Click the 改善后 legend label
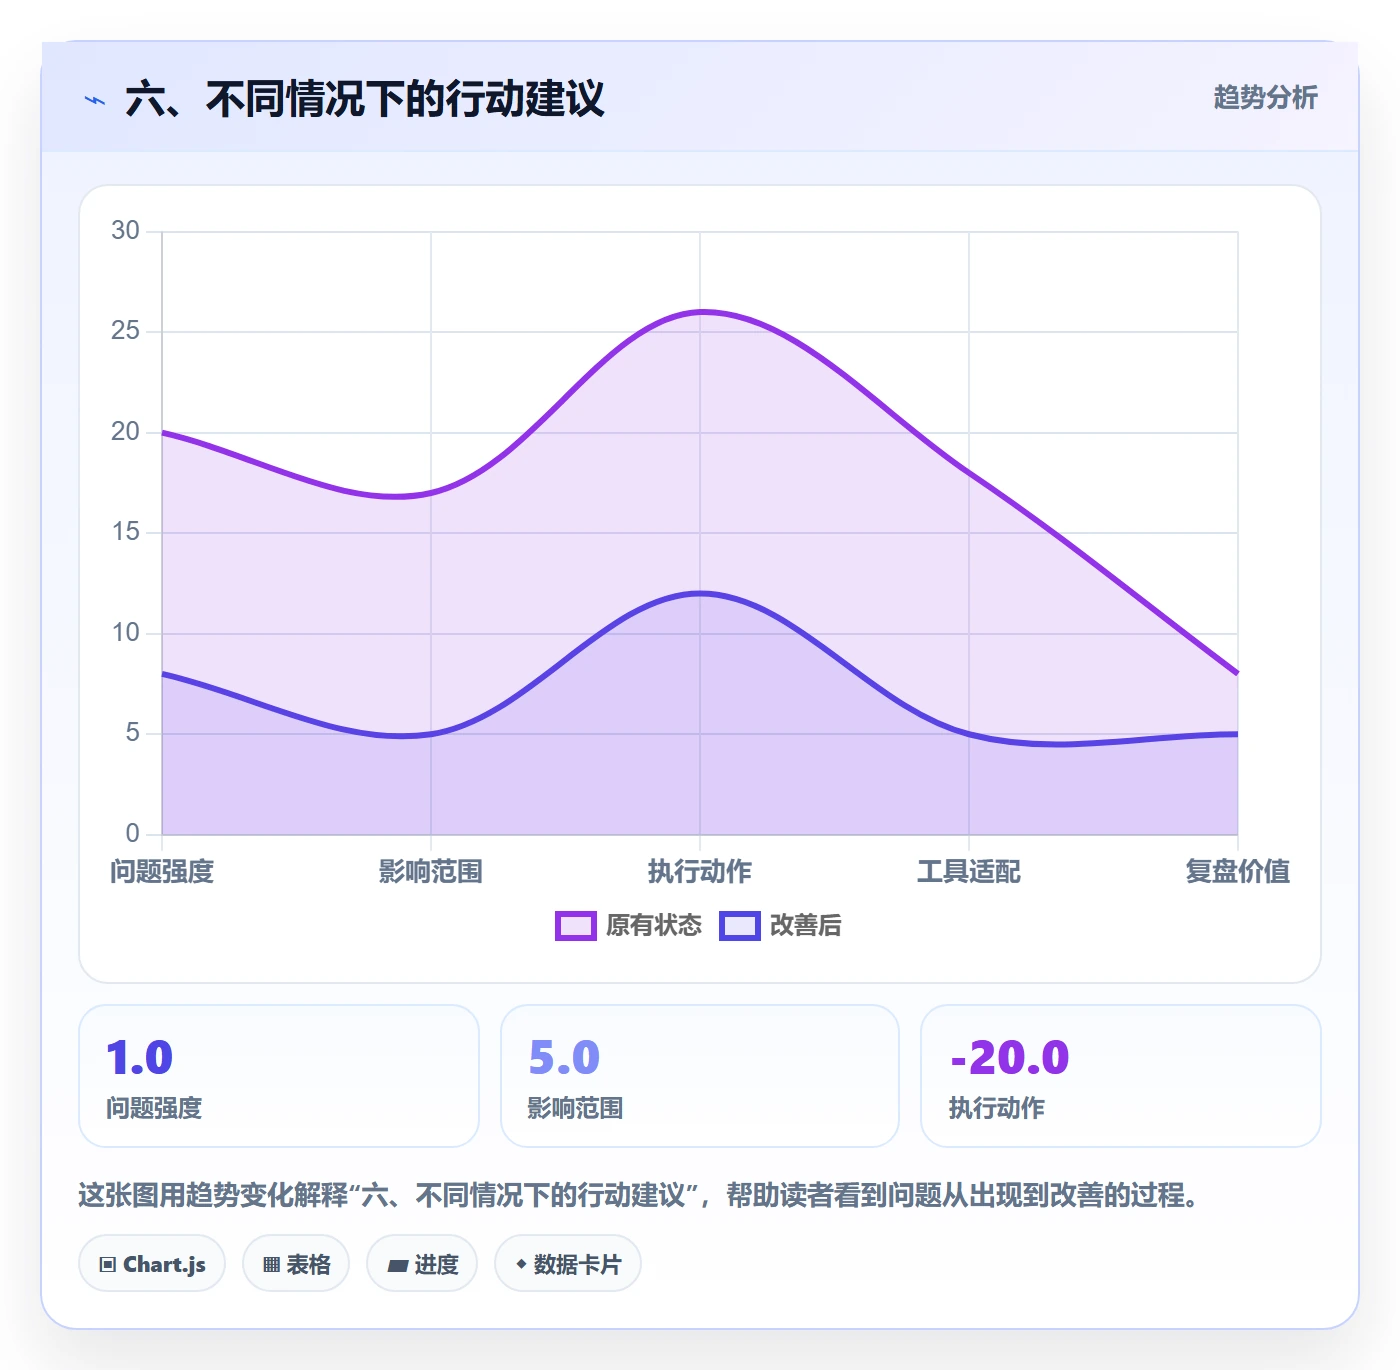Image resolution: width=1400 pixels, height=1370 pixels. coord(806,926)
